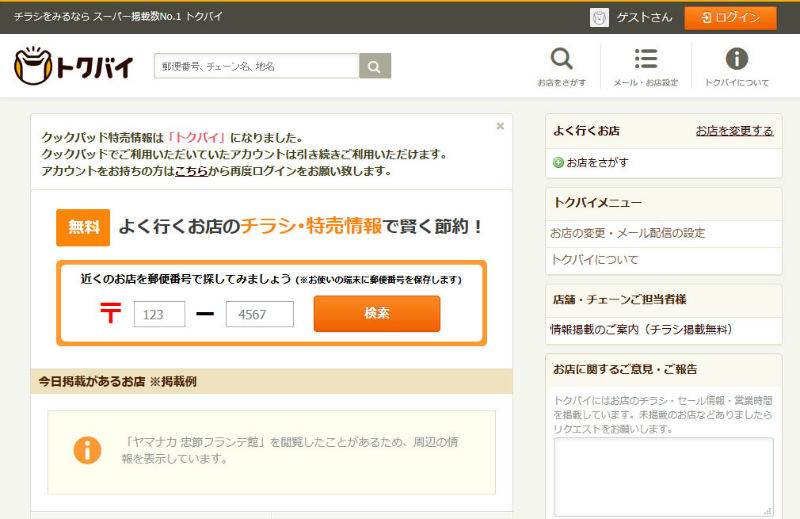Click the first postal code field 123
The image size is (800, 519).
(159, 314)
